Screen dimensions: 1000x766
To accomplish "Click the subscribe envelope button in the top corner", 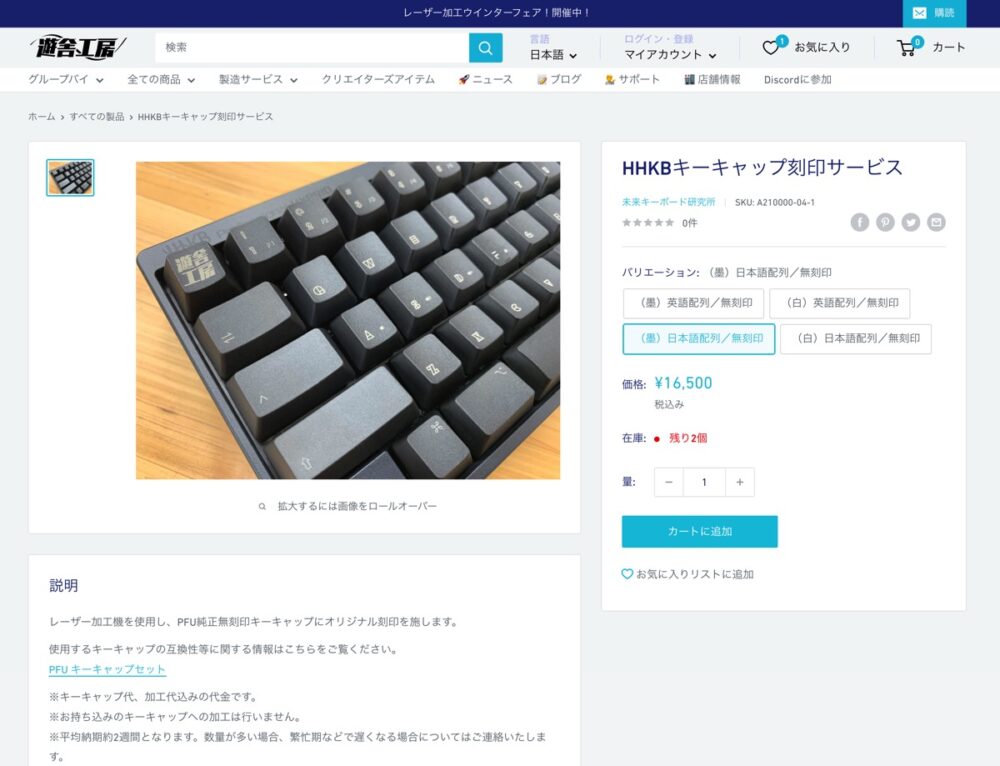I will click(x=934, y=13).
